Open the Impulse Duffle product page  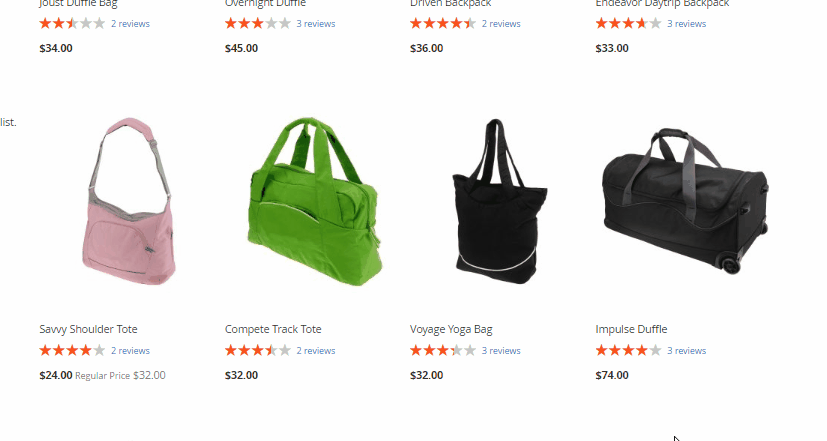tap(631, 329)
